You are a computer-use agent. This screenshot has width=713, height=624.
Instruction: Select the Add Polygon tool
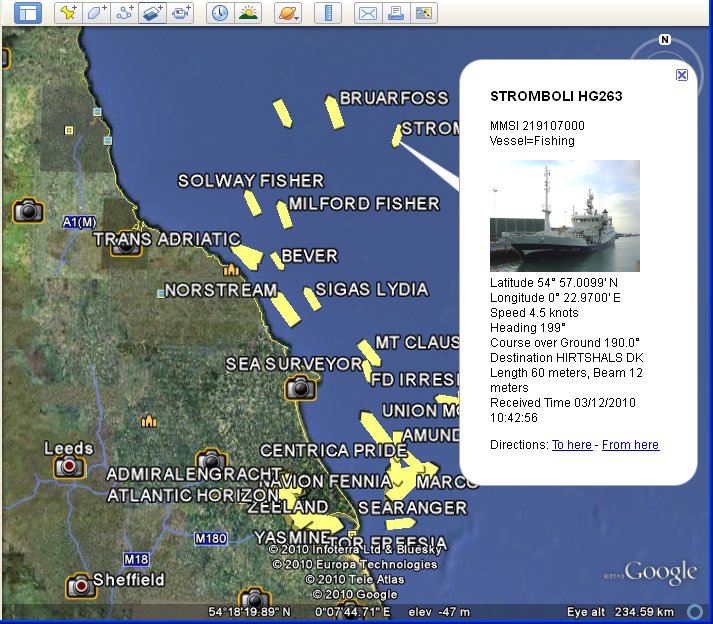[96, 12]
